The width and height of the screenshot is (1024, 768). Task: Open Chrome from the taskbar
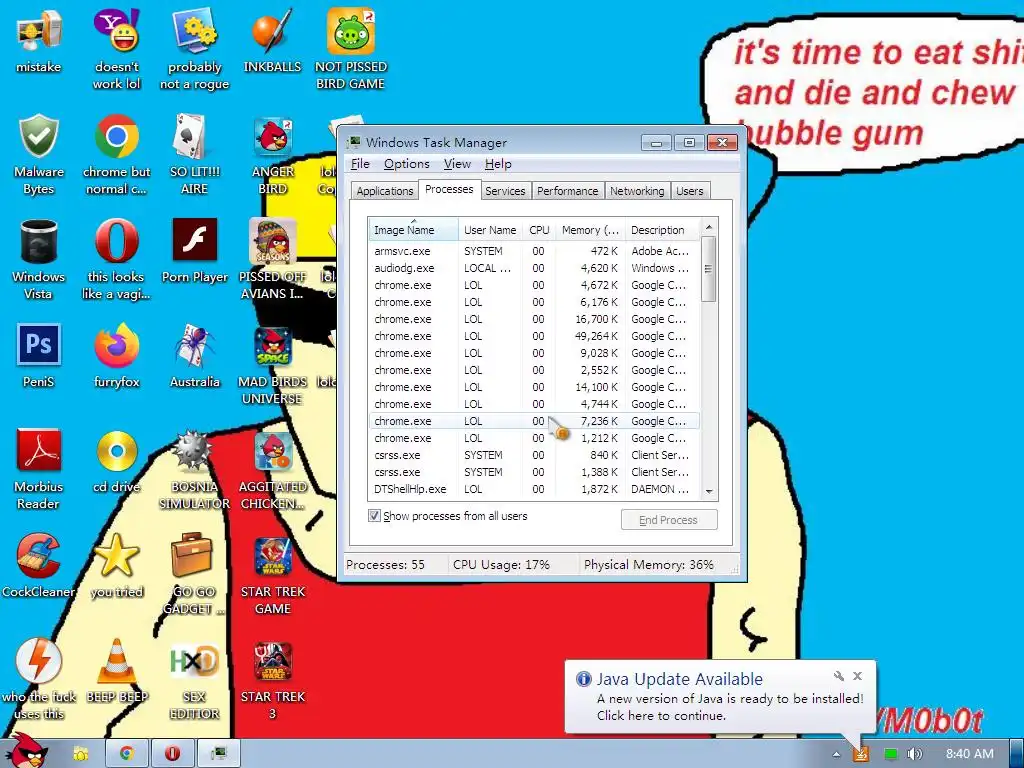click(127, 754)
